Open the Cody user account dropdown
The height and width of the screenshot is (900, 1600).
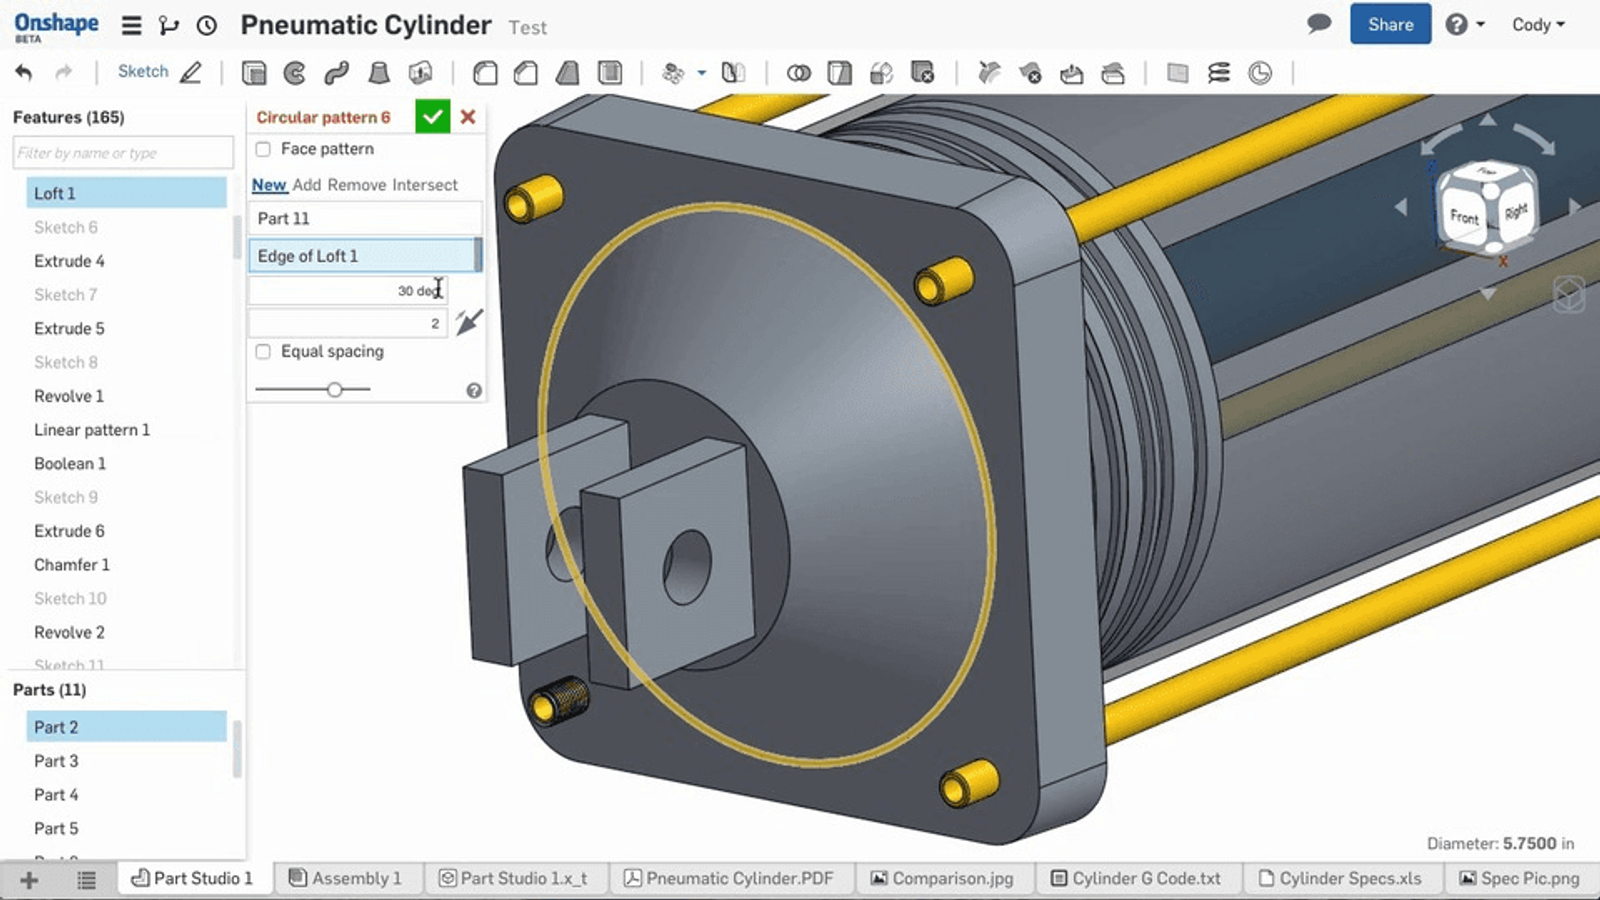(x=1537, y=25)
